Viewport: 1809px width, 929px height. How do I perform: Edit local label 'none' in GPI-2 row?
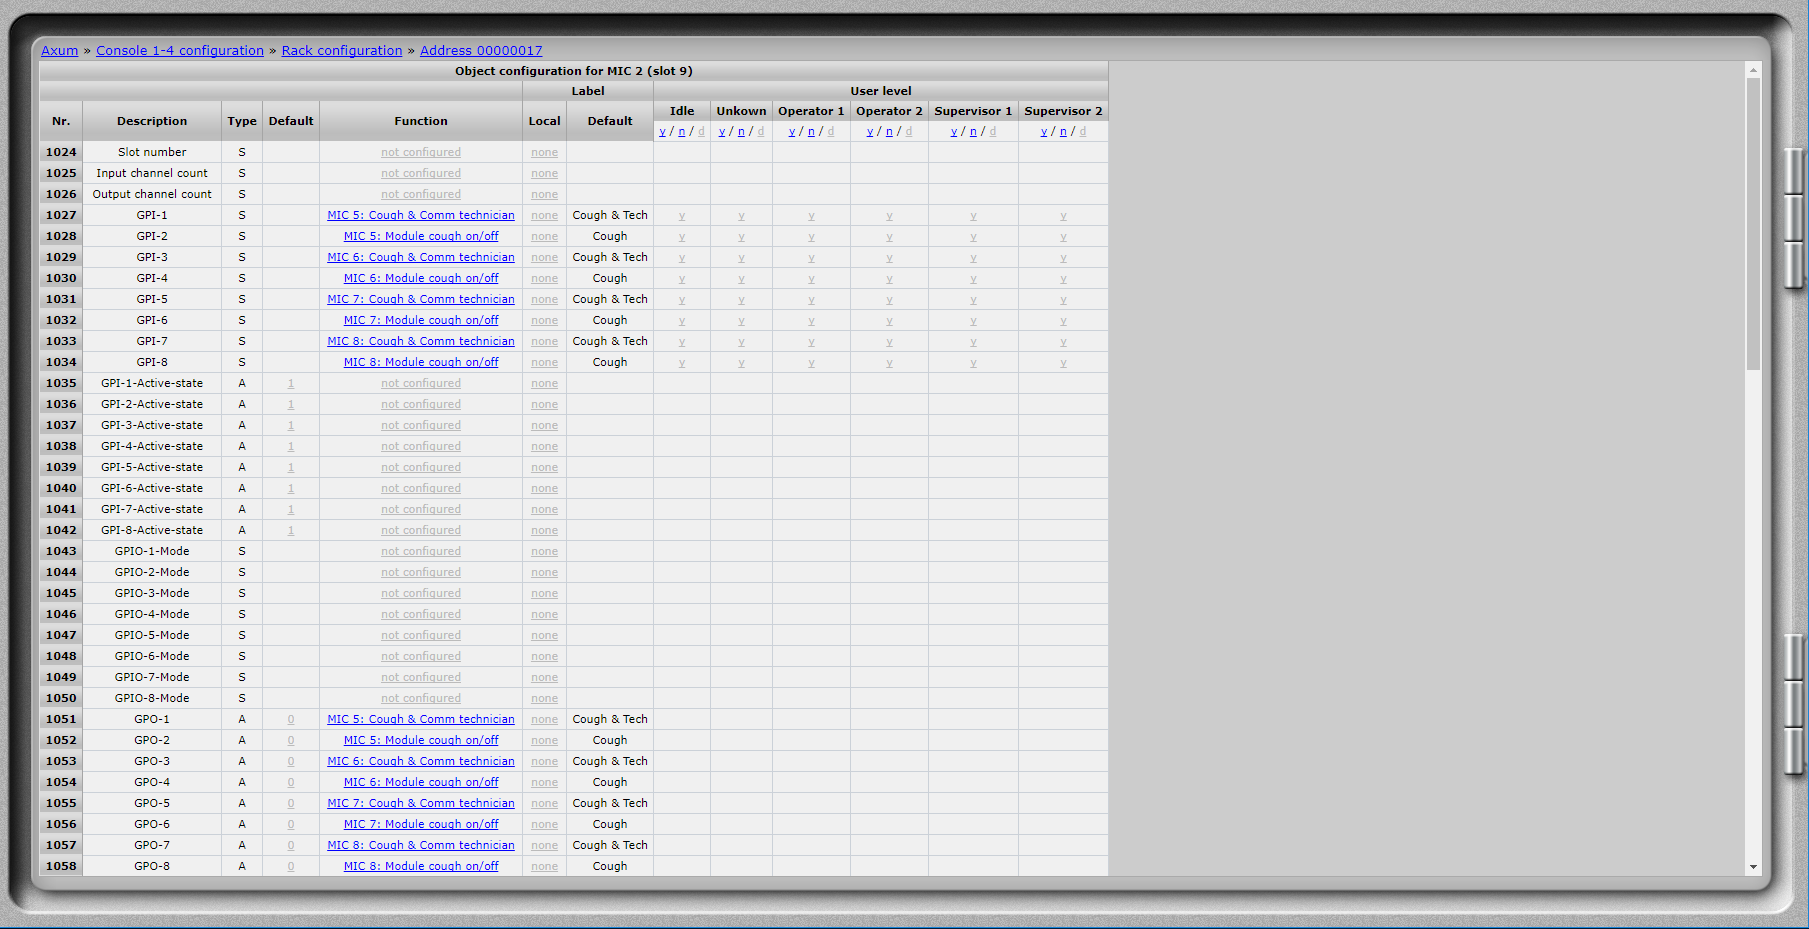point(544,237)
